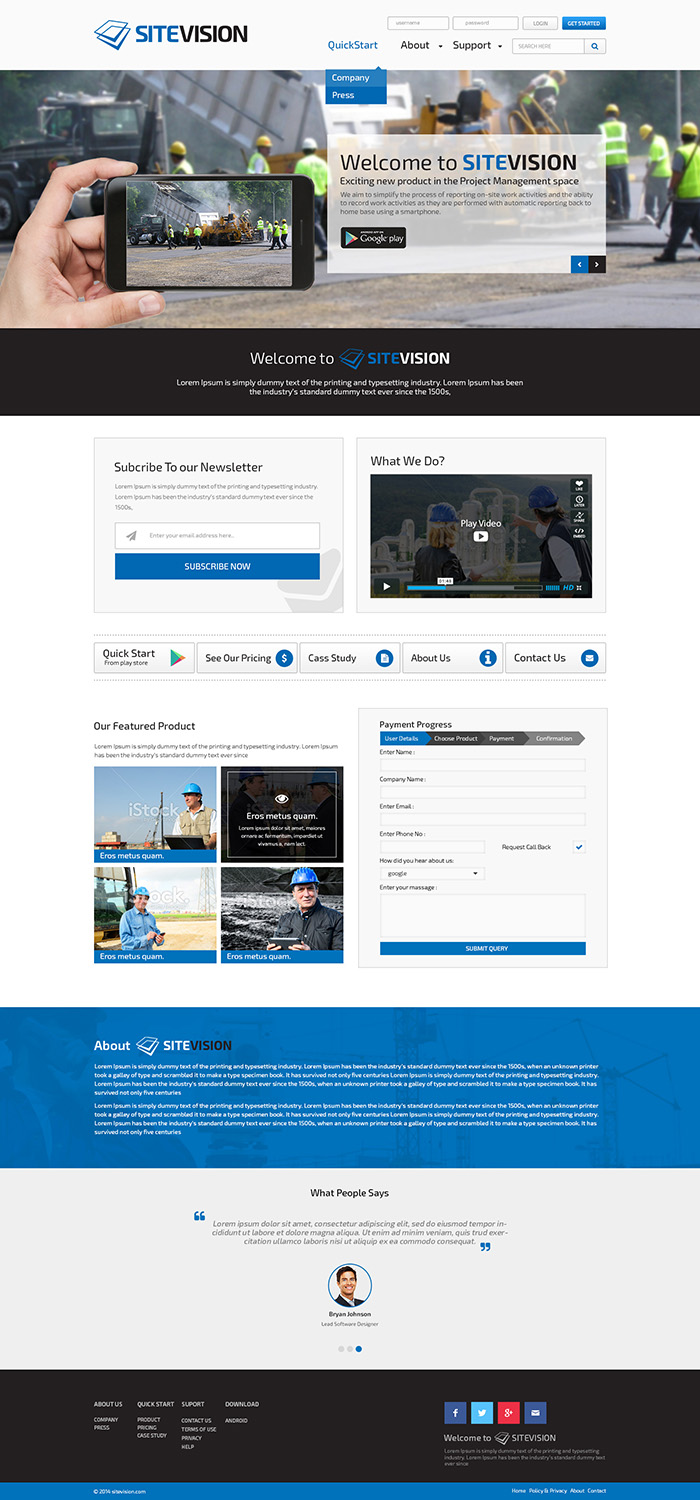Focus the Company Name field
700x1500 pixels.
483,792
